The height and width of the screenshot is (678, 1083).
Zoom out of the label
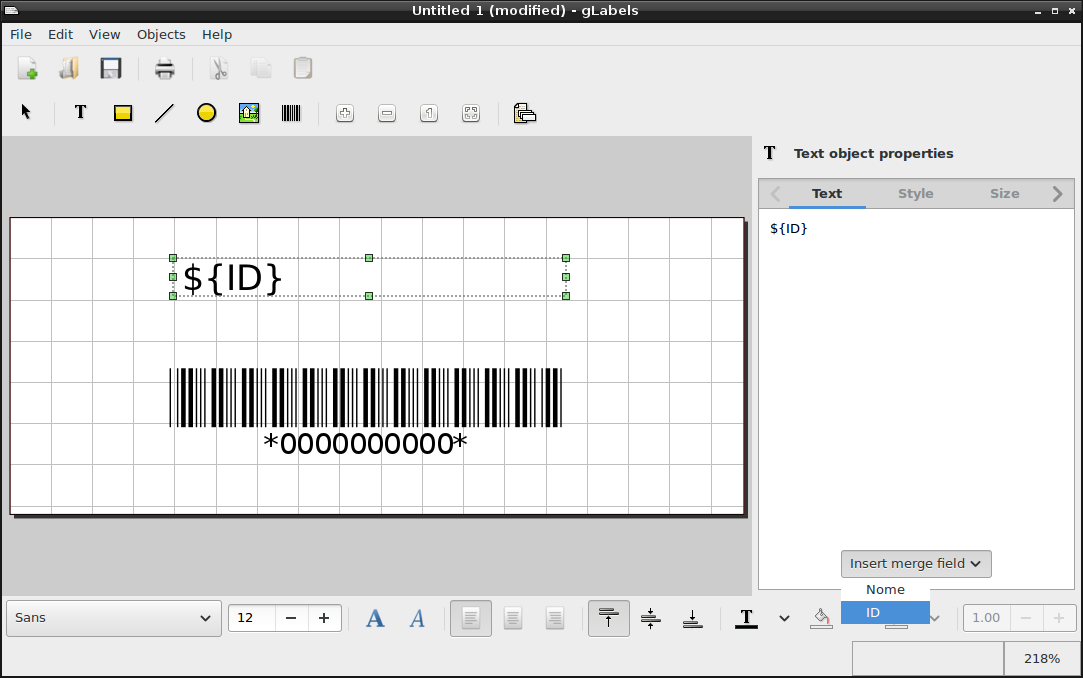pyautogui.click(x=387, y=113)
